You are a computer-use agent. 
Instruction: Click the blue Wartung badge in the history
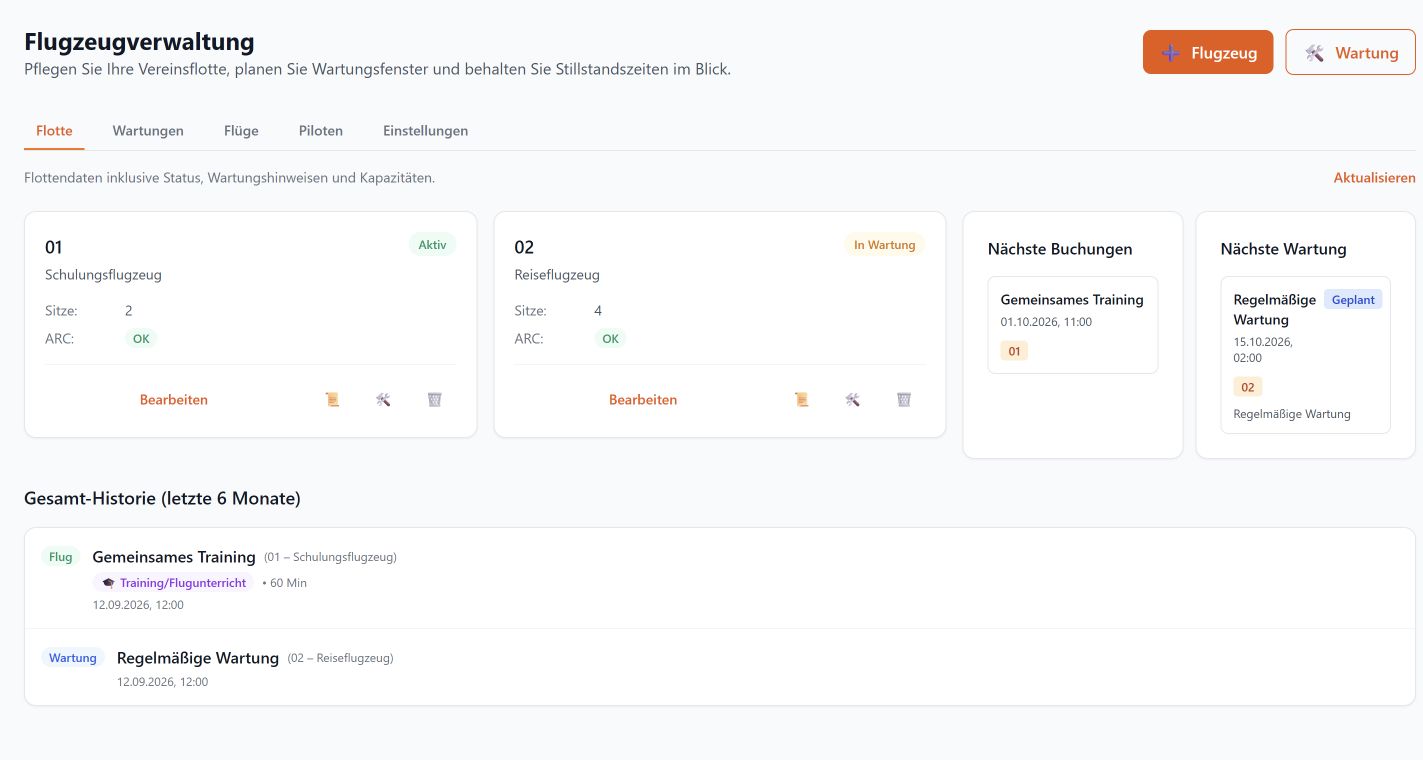(x=73, y=658)
